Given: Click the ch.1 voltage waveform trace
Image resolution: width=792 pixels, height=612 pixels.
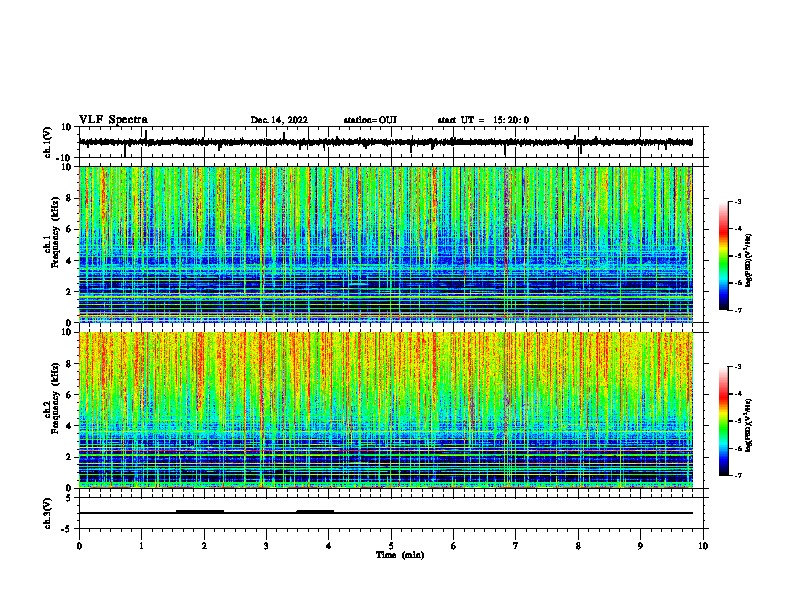Looking at the screenshot, I should click(x=385, y=142).
